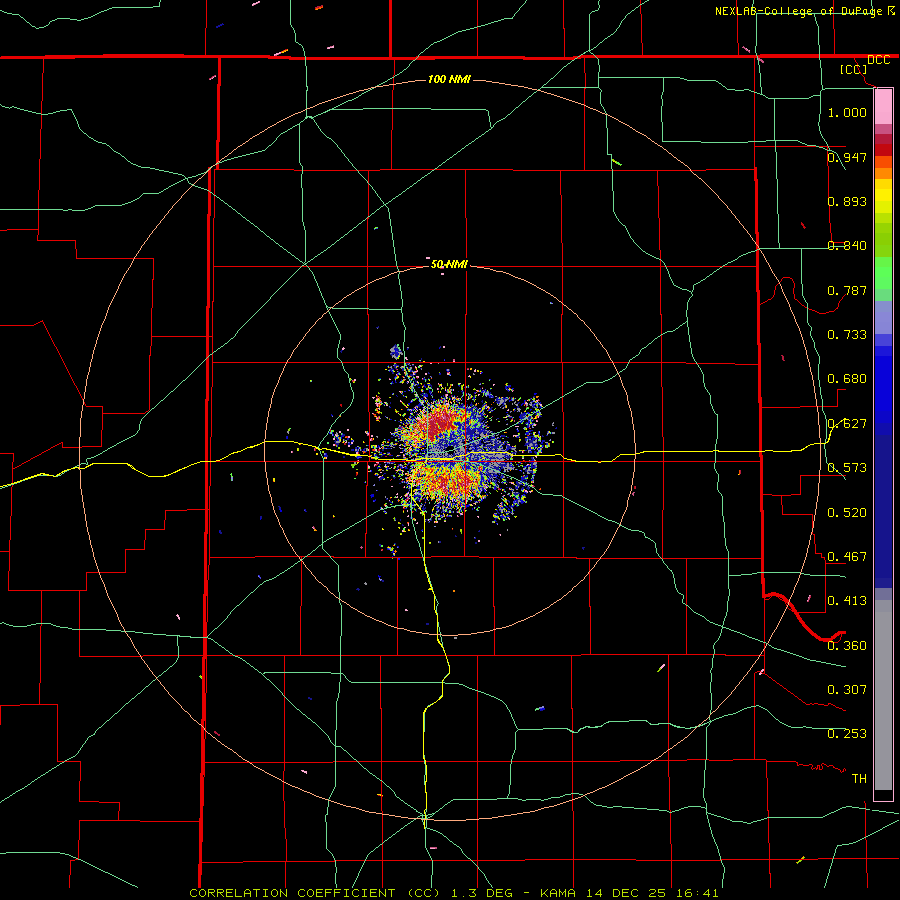
Task: Click the Correlation Coefficient product caption
Action: [x=453, y=893]
